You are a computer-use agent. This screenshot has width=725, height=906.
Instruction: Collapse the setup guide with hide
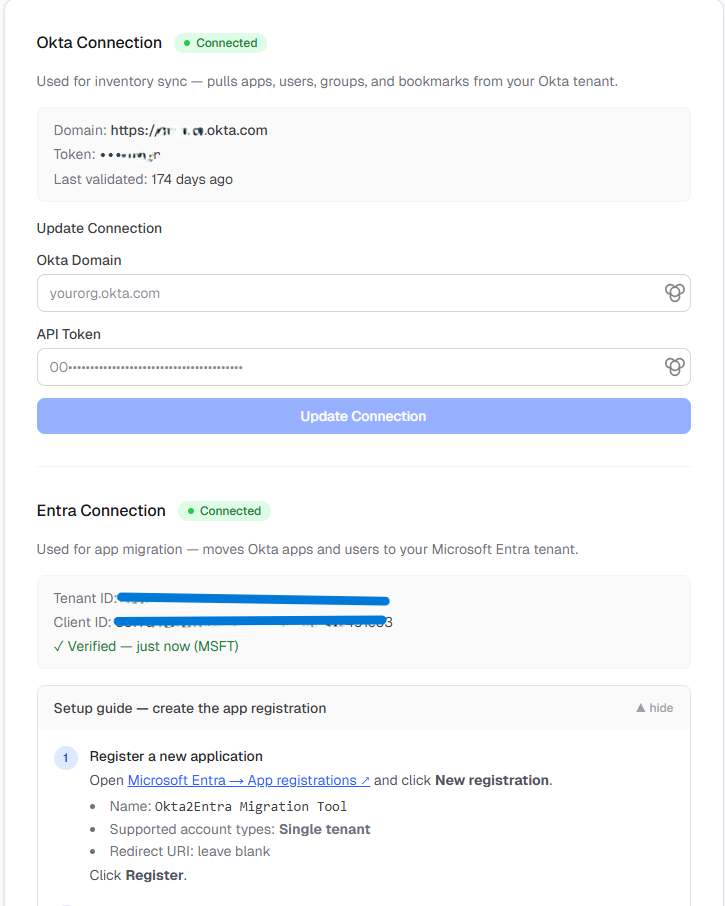click(655, 708)
